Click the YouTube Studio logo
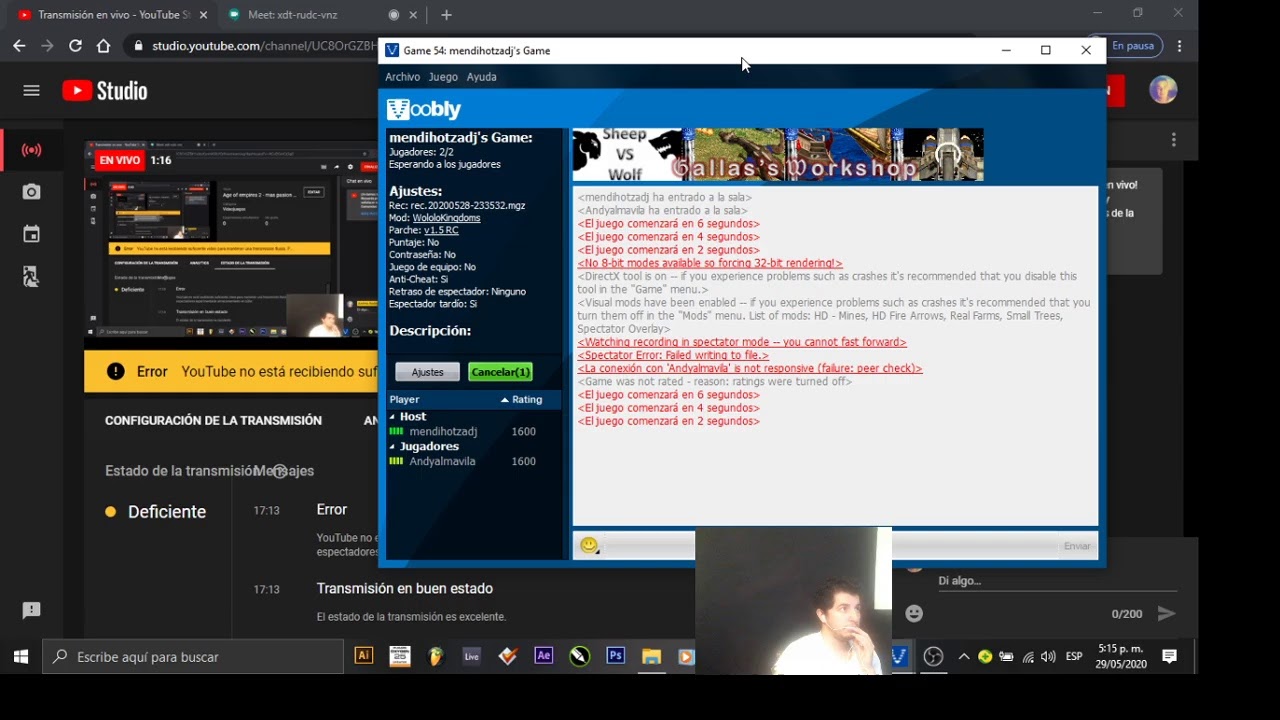 [x=105, y=91]
